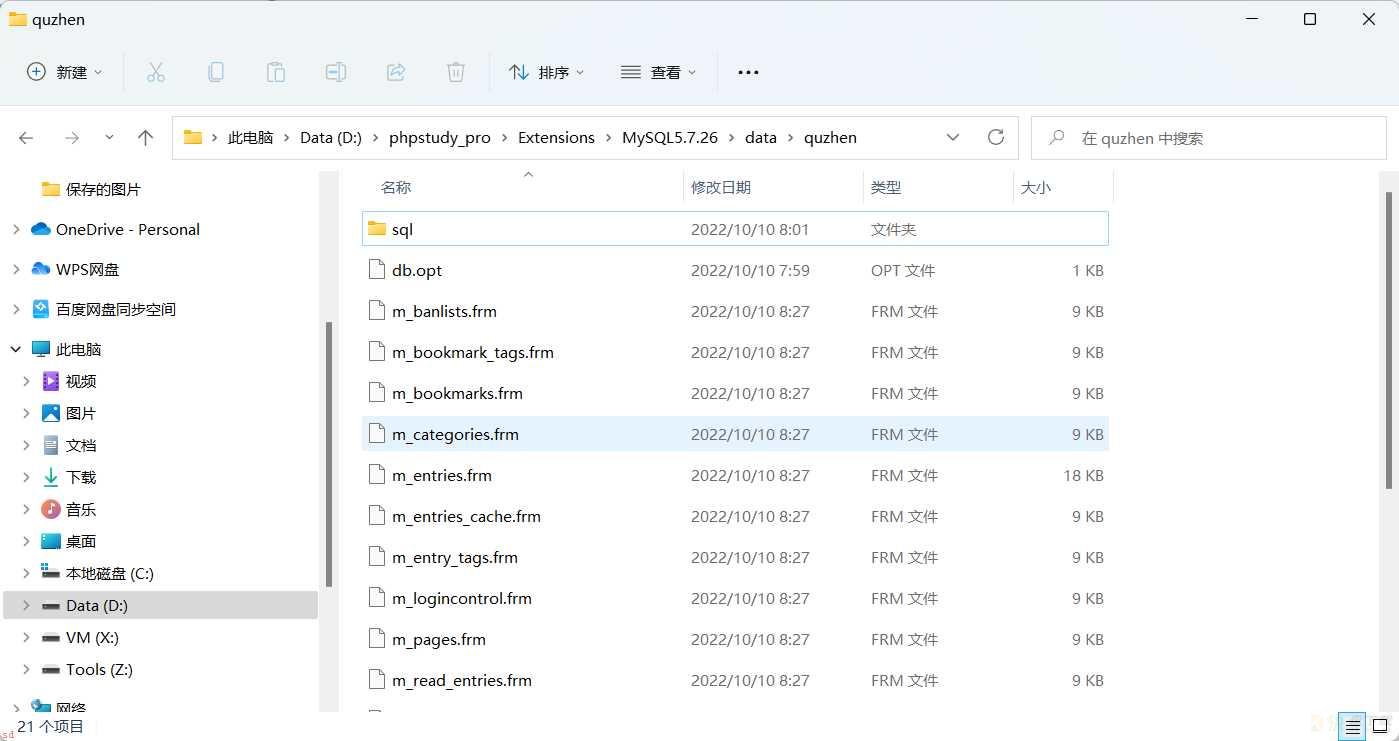Select the m_bookmarks.frm file
This screenshot has height=741, width=1399.
point(735,393)
